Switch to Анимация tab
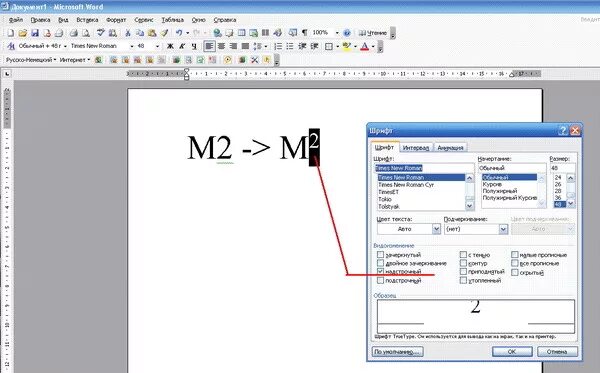600x373 pixels. tap(450, 148)
